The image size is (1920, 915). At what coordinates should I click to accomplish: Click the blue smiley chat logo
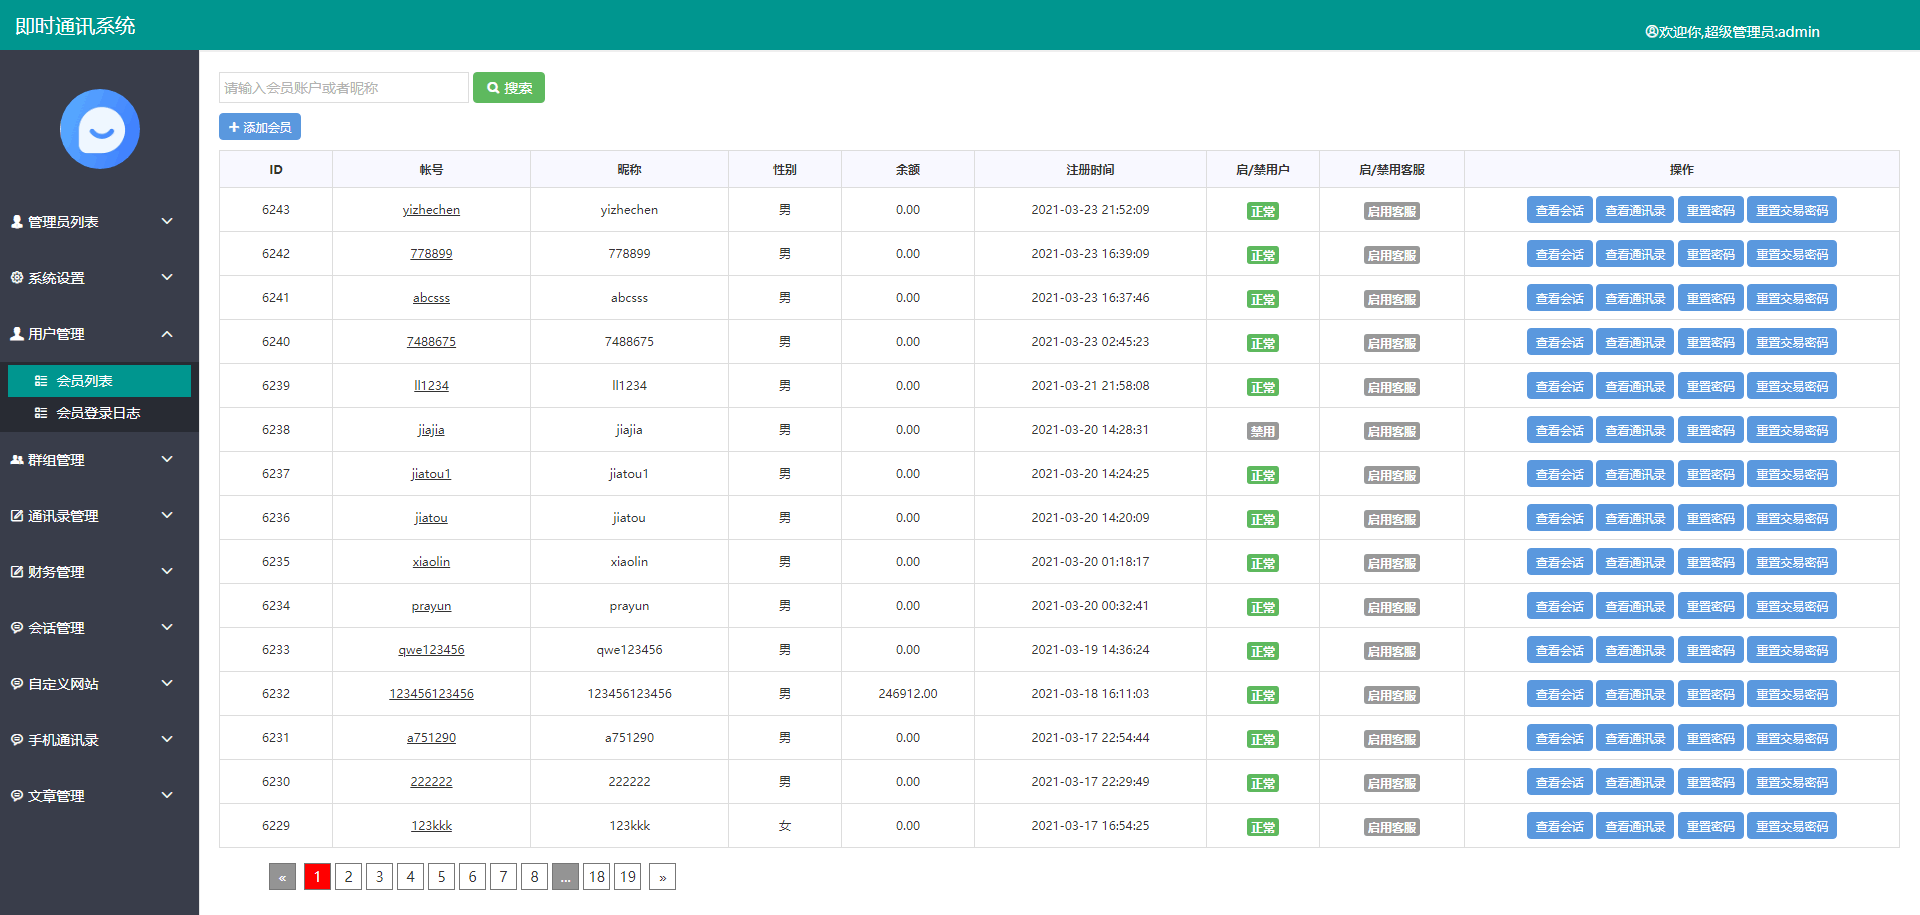pos(100,129)
